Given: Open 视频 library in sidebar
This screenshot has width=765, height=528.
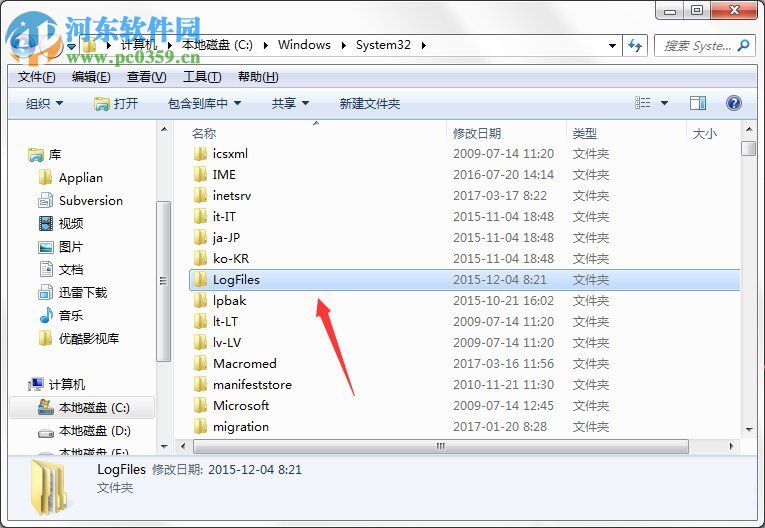Looking at the screenshot, I should [x=61, y=223].
